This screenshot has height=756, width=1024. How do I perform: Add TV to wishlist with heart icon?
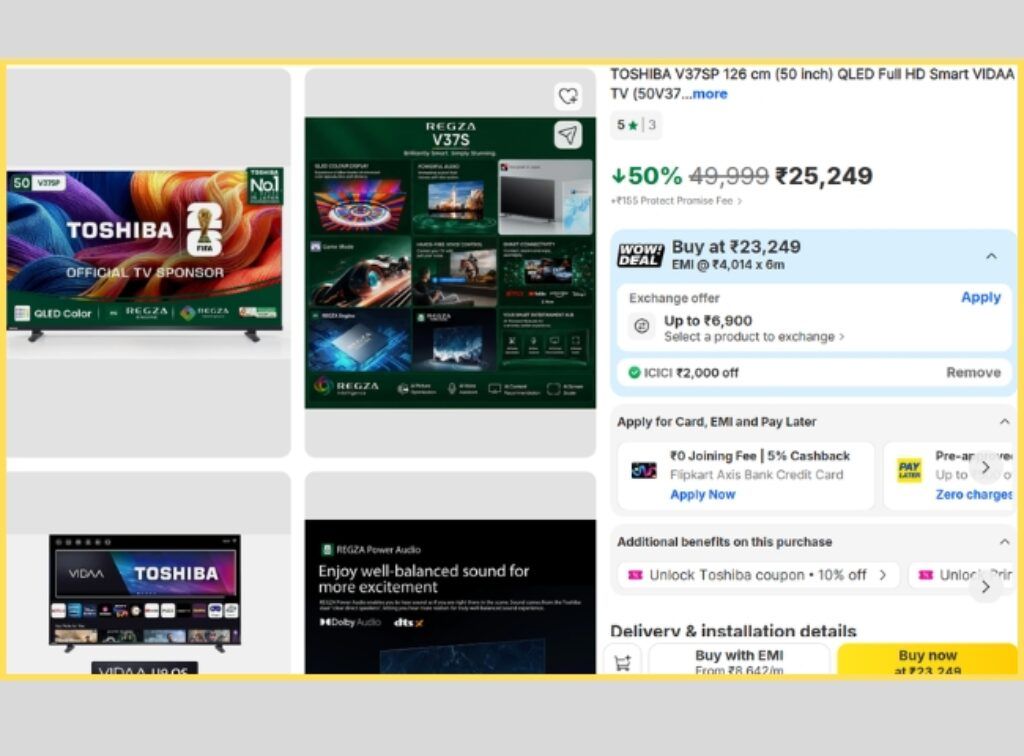click(568, 96)
